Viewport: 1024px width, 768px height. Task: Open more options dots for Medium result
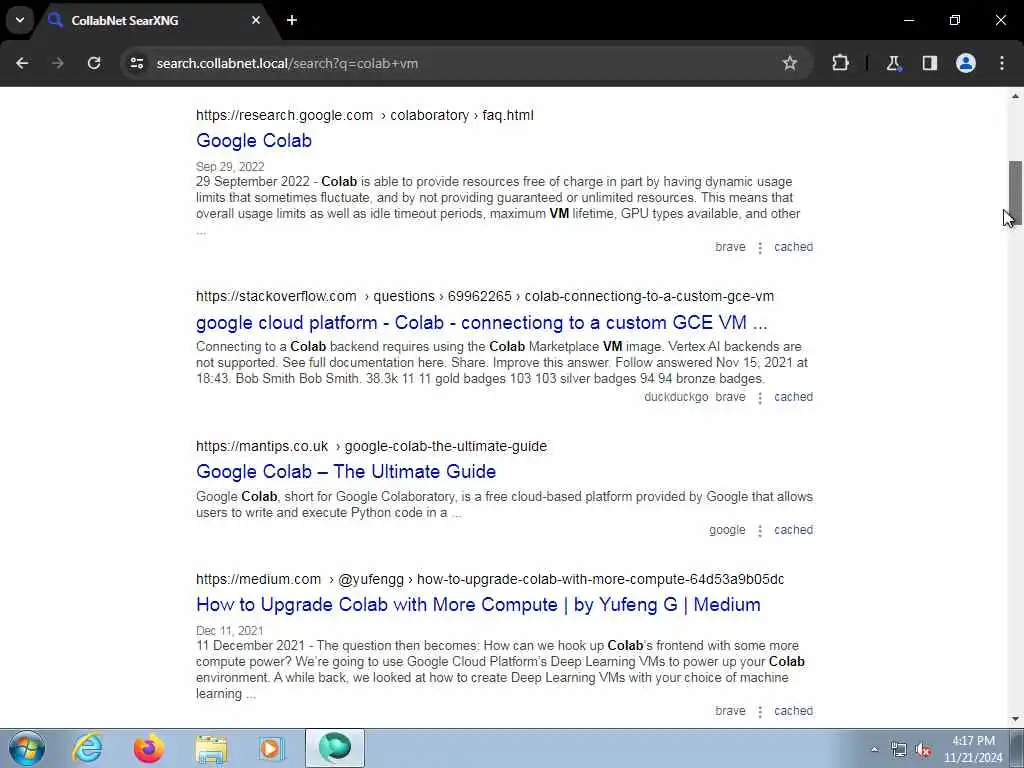760,711
